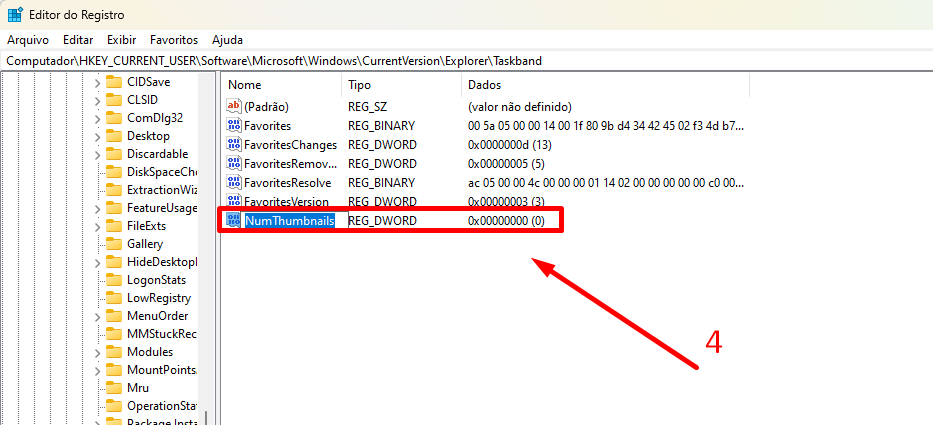Image resolution: width=933 pixels, height=425 pixels.
Task: Open the Favoritos menu
Action: [x=174, y=40]
